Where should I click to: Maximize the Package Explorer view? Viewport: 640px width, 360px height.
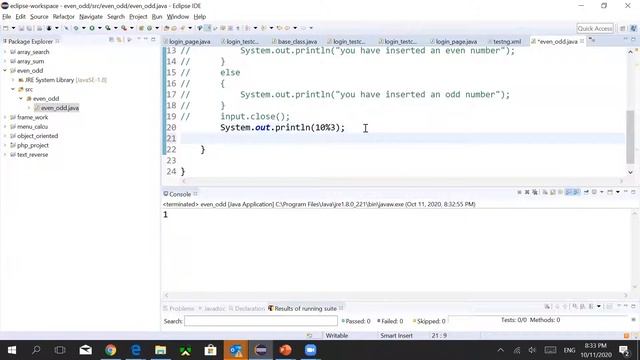(153, 39)
